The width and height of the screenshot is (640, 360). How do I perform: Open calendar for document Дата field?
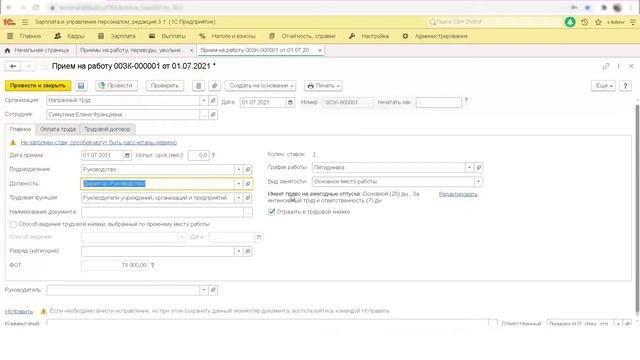point(290,102)
